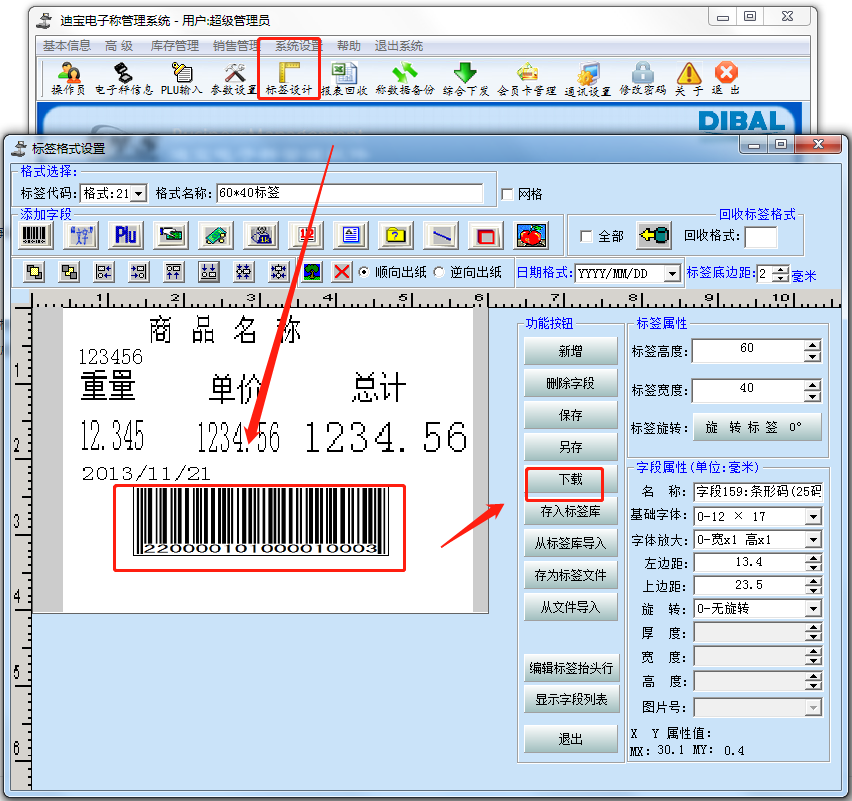Open 通讯设置 in main window toolbar

click(587, 78)
